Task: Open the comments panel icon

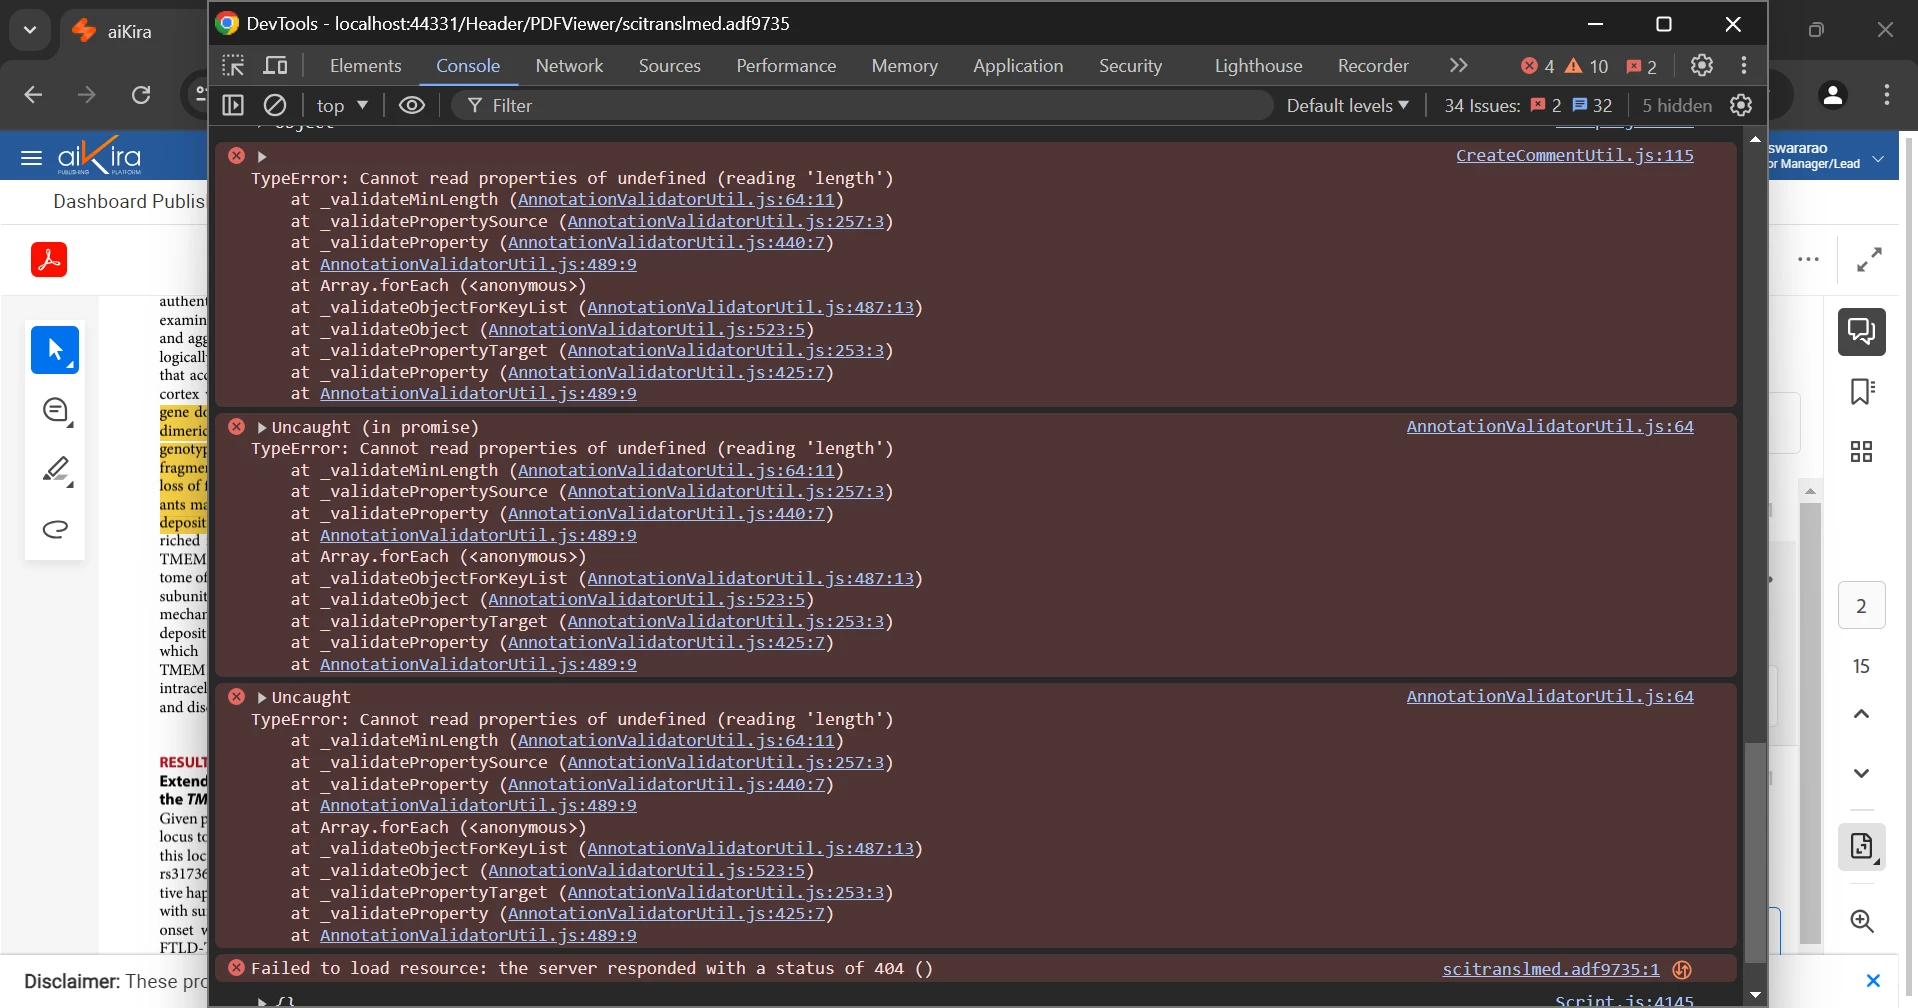Action: pyautogui.click(x=1861, y=332)
